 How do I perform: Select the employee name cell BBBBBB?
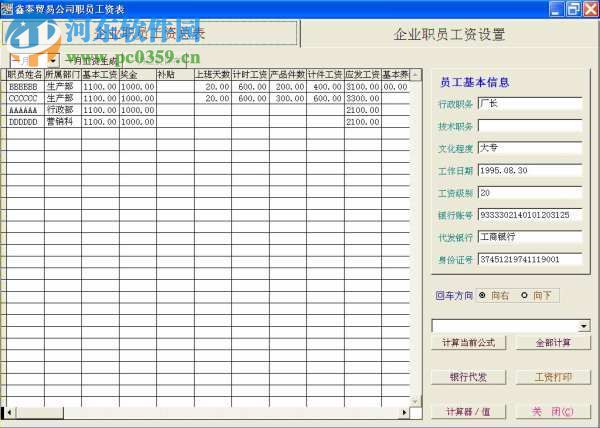point(25,87)
